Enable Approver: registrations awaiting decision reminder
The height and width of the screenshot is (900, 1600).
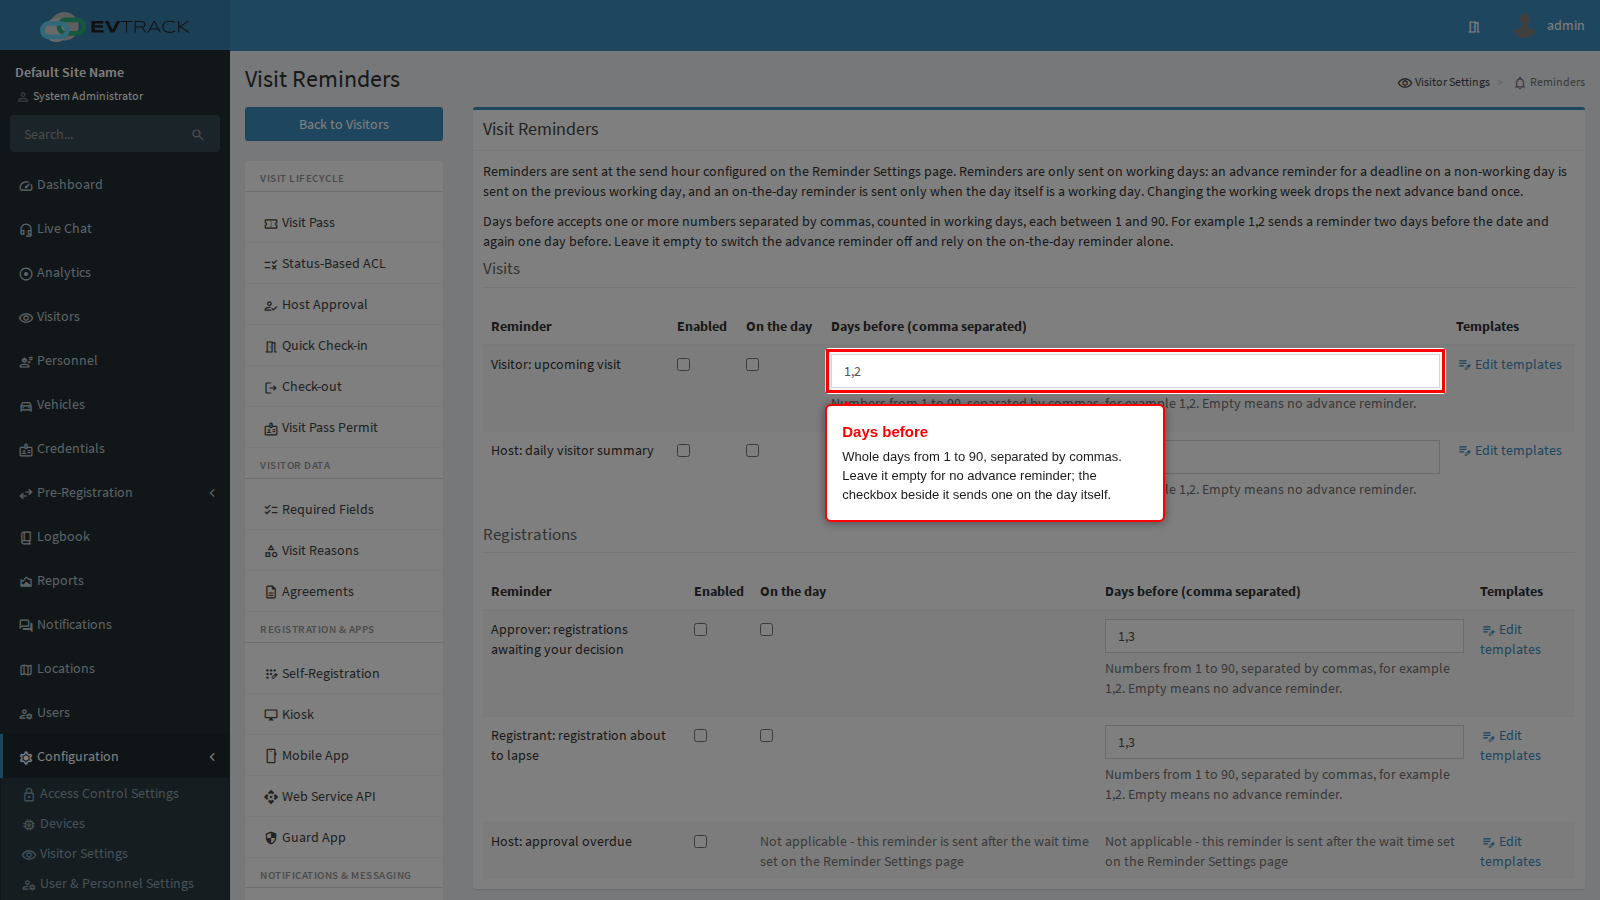(701, 630)
